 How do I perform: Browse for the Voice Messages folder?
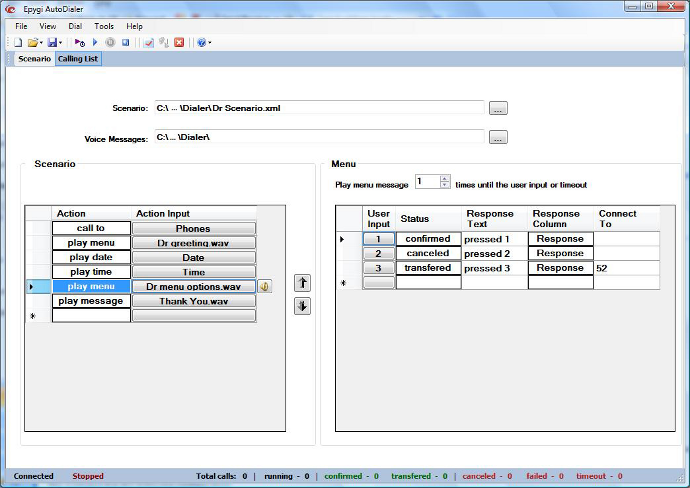point(498,137)
